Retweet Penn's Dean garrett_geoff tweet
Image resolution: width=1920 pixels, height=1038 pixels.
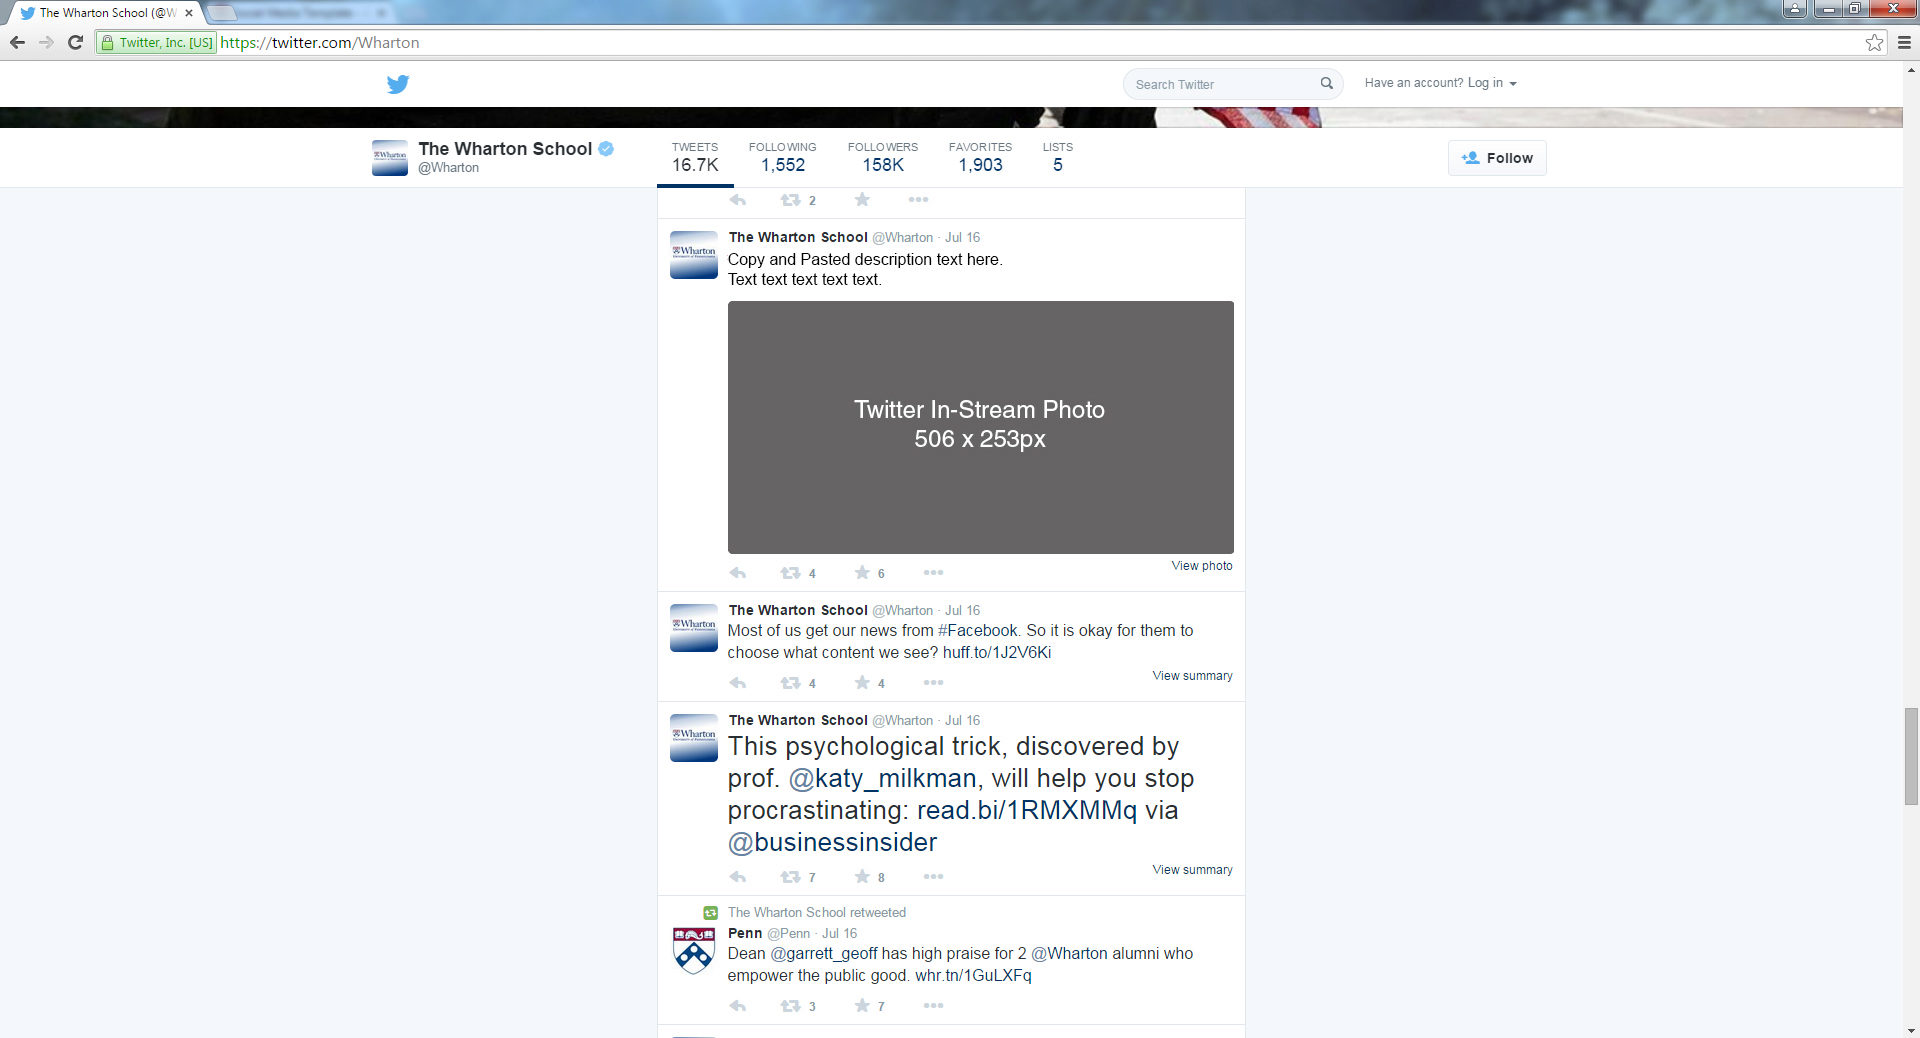click(790, 1006)
